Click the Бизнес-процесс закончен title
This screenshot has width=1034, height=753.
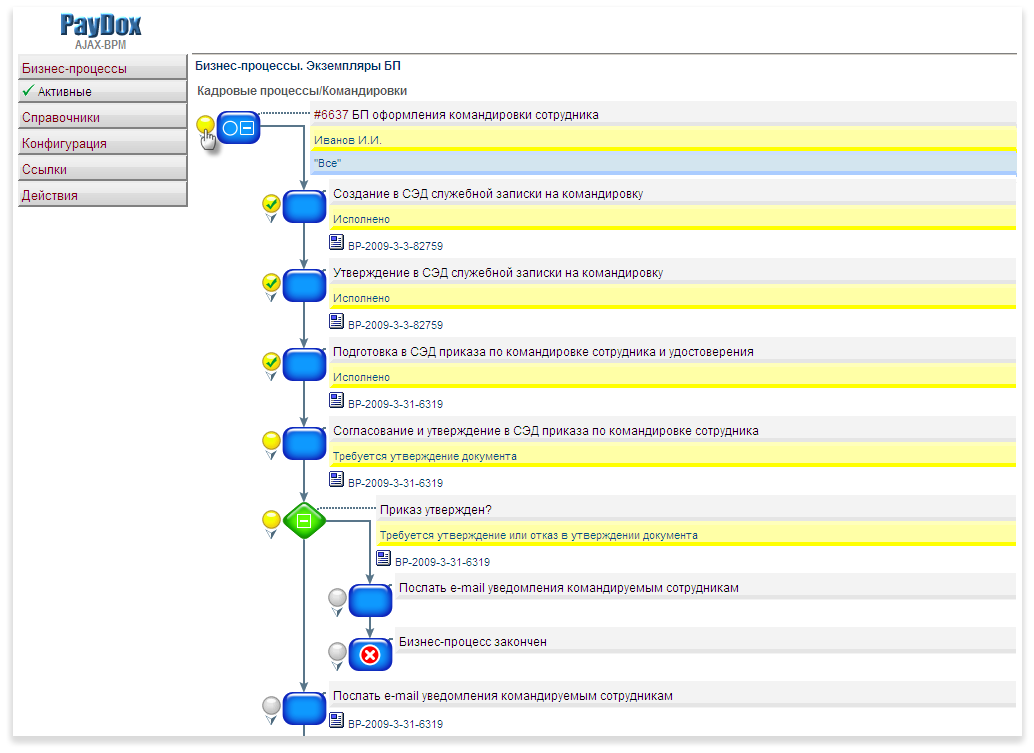pyautogui.click(x=473, y=642)
